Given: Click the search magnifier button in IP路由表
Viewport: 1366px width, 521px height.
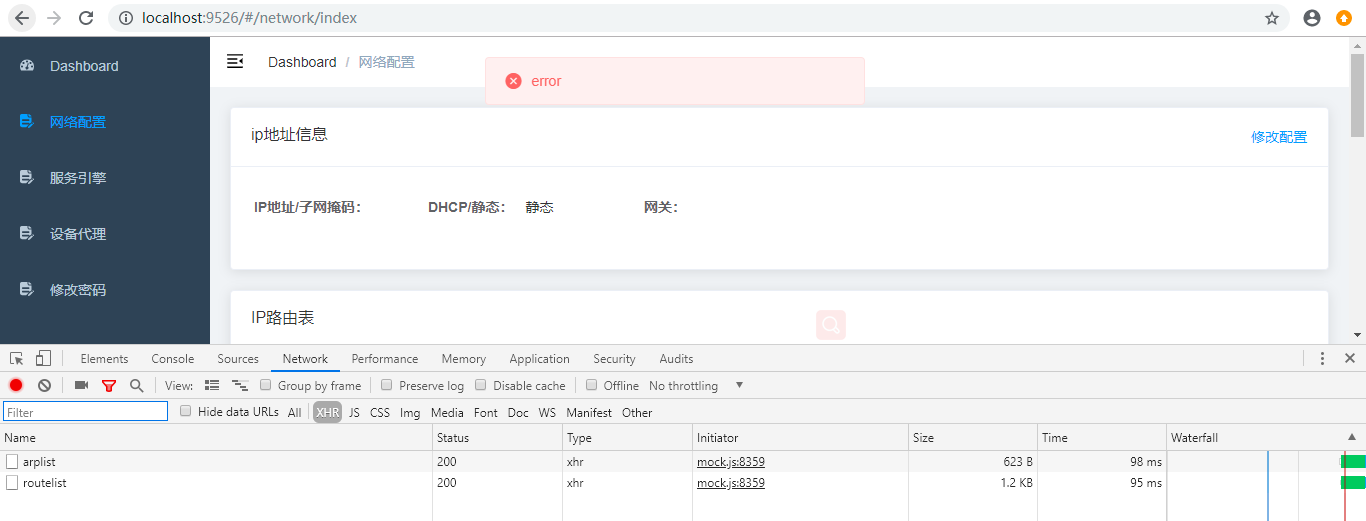Looking at the screenshot, I should [x=830, y=325].
